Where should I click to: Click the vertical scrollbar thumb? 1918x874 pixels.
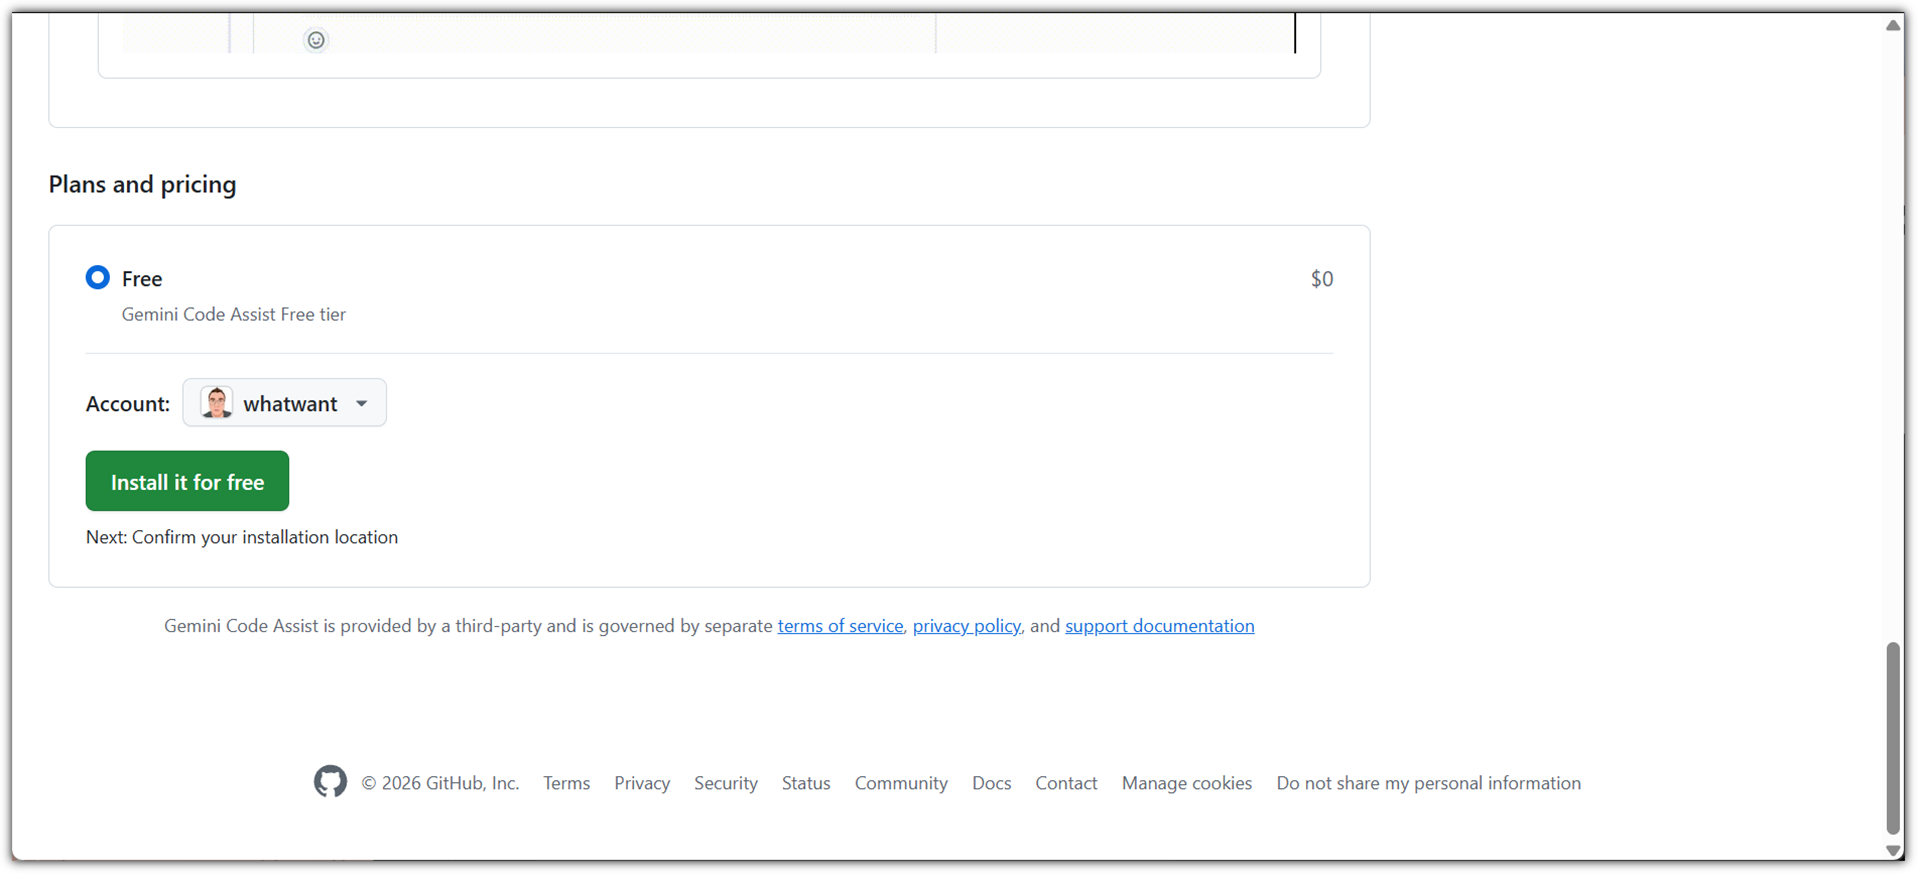tap(1893, 738)
